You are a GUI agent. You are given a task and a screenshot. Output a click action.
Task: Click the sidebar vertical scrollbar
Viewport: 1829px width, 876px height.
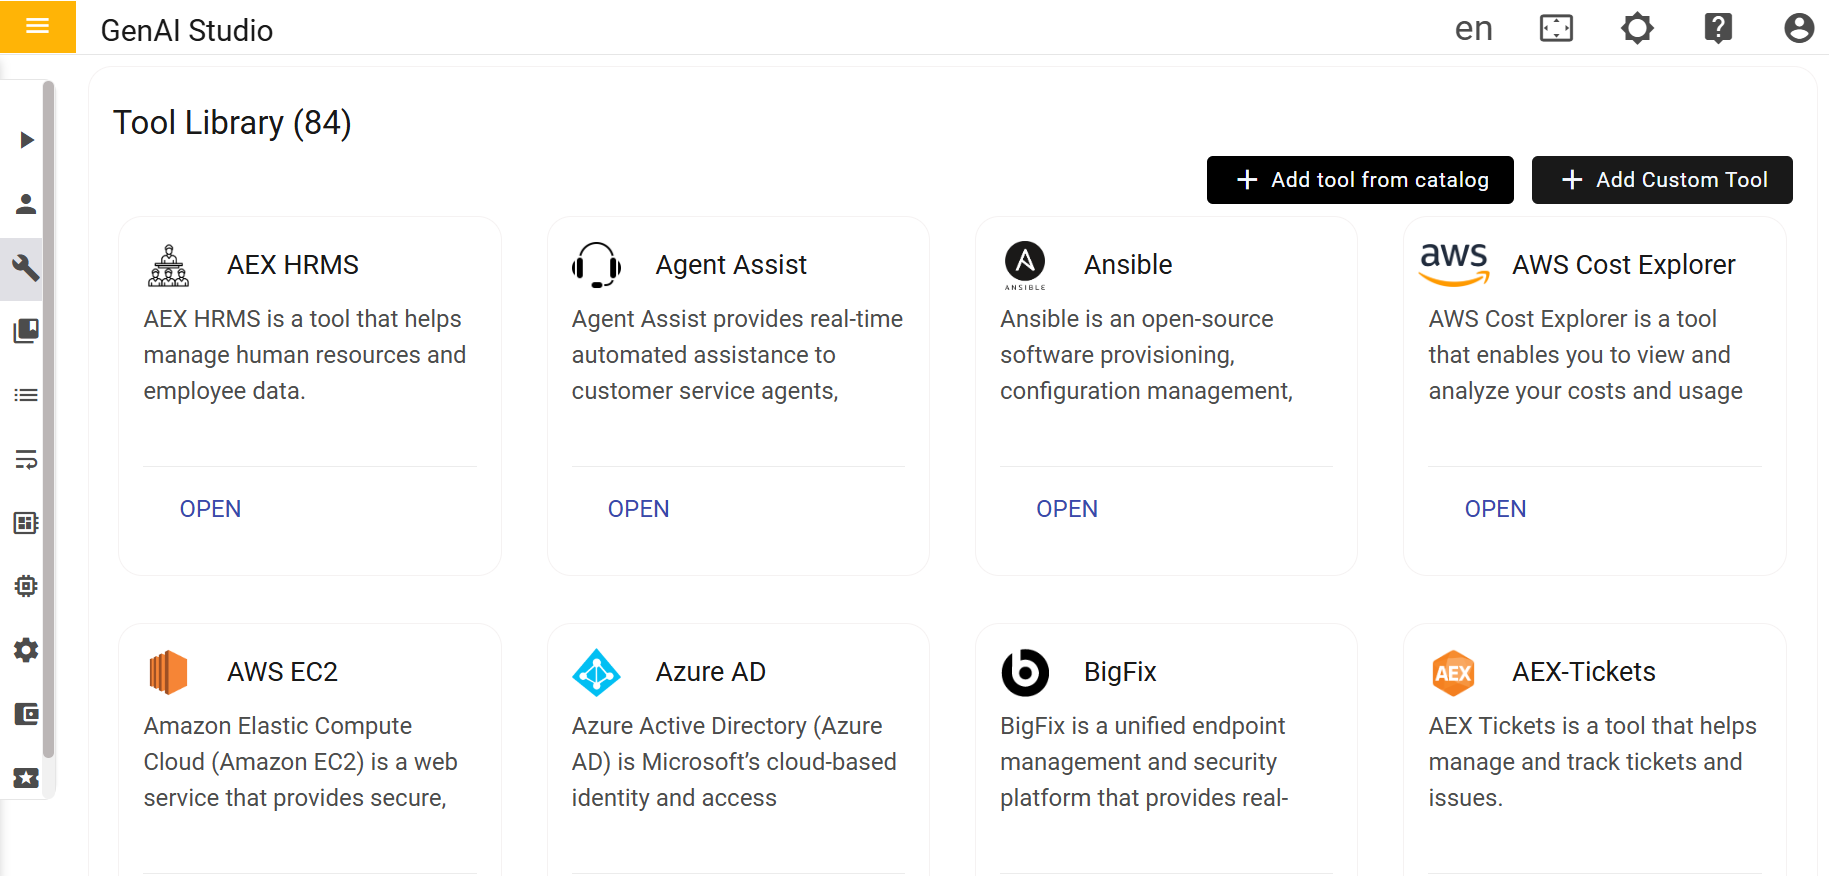pyautogui.click(x=48, y=420)
